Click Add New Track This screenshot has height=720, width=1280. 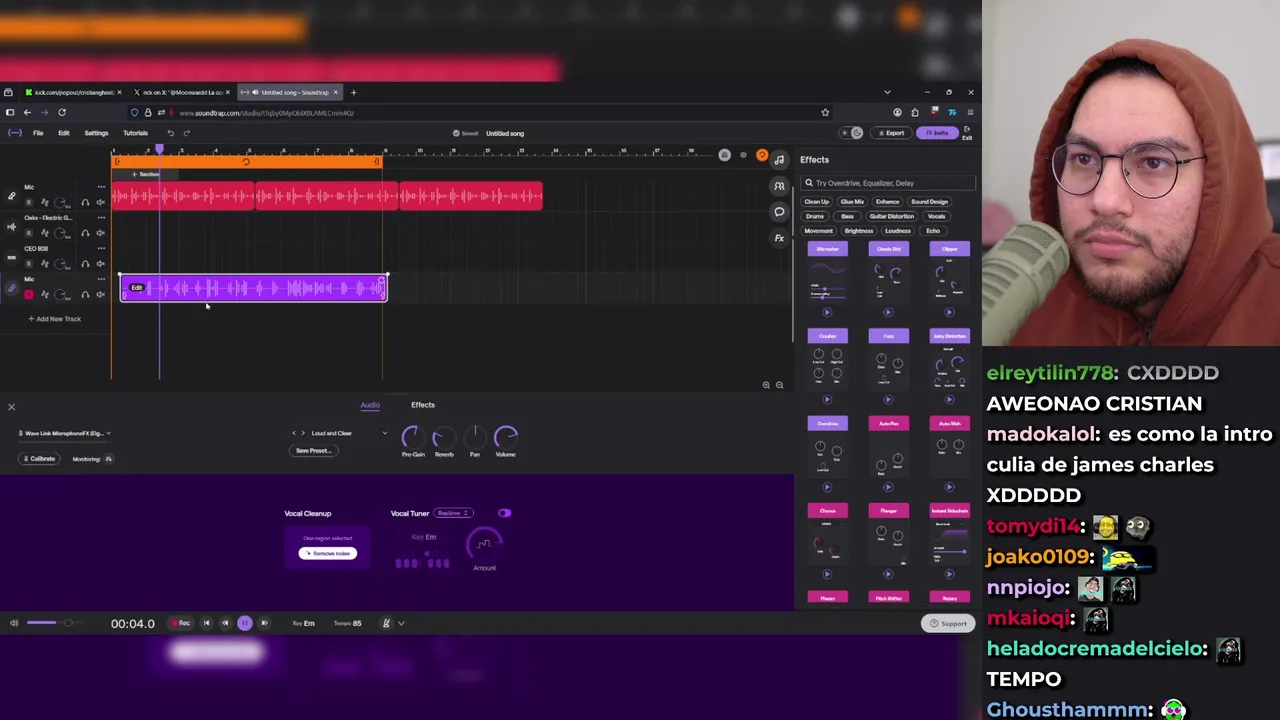coord(54,319)
